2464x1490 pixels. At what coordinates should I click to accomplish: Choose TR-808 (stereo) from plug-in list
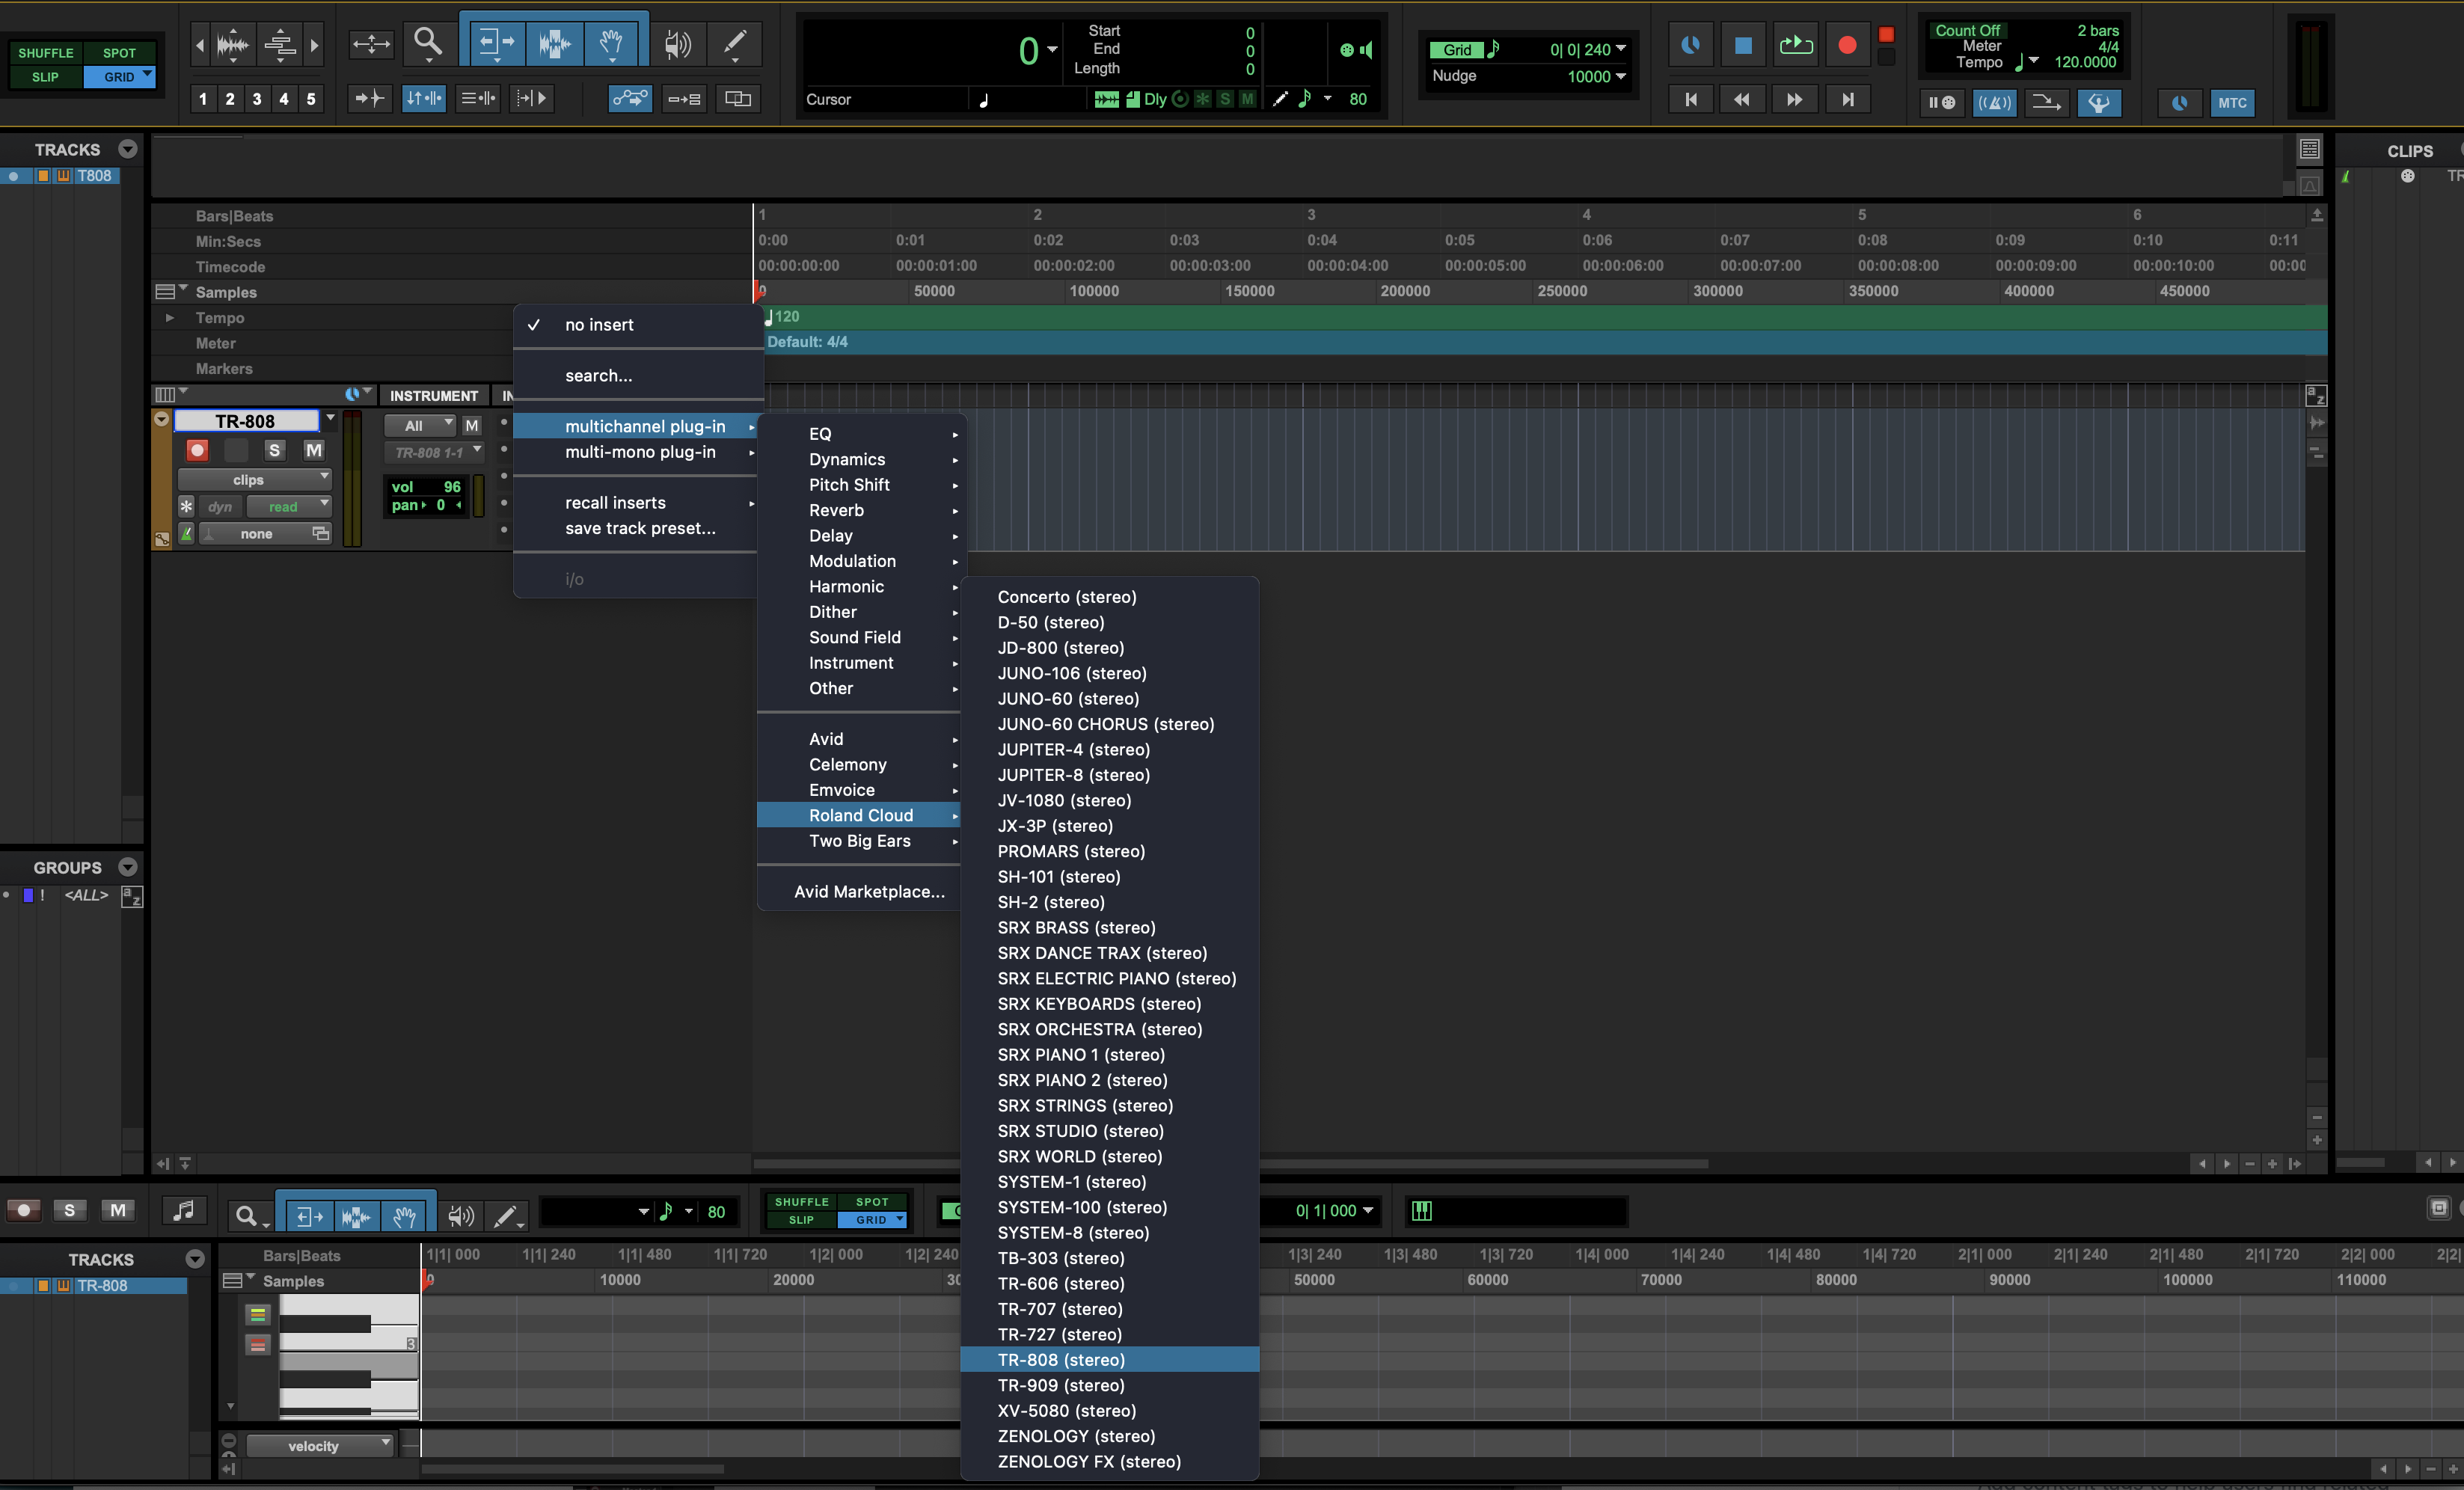click(1061, 1359)
